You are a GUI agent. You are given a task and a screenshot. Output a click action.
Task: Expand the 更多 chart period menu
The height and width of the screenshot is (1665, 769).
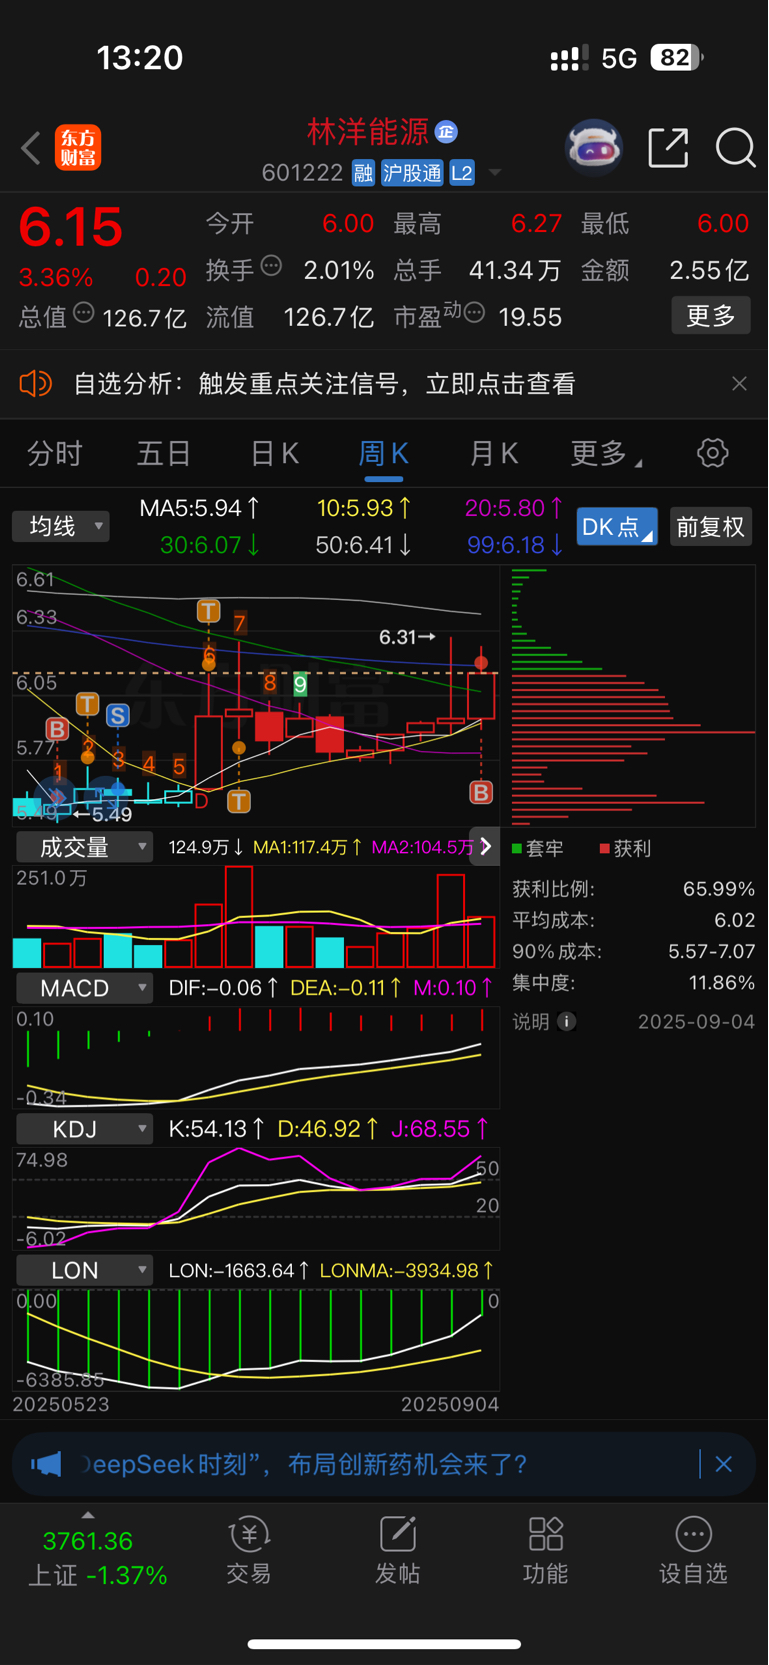606,454
